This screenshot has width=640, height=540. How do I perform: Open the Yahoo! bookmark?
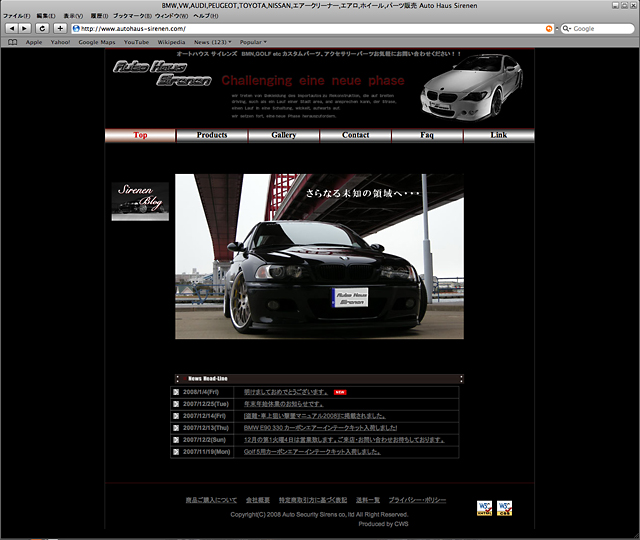tap(60, 42)
